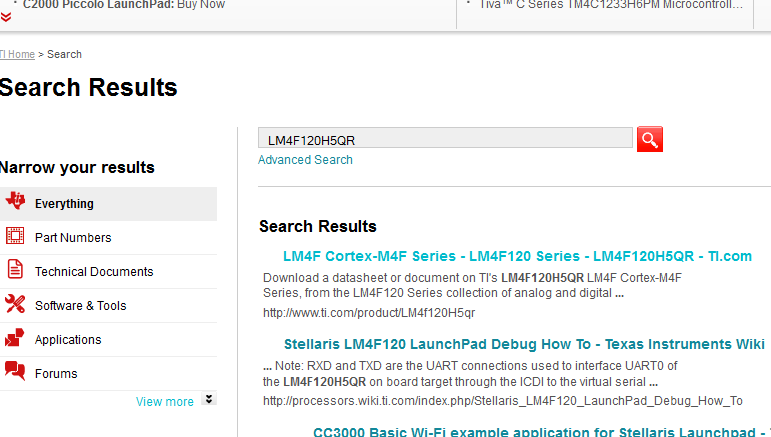Expand the View more arrow button

tap(209, 399)
